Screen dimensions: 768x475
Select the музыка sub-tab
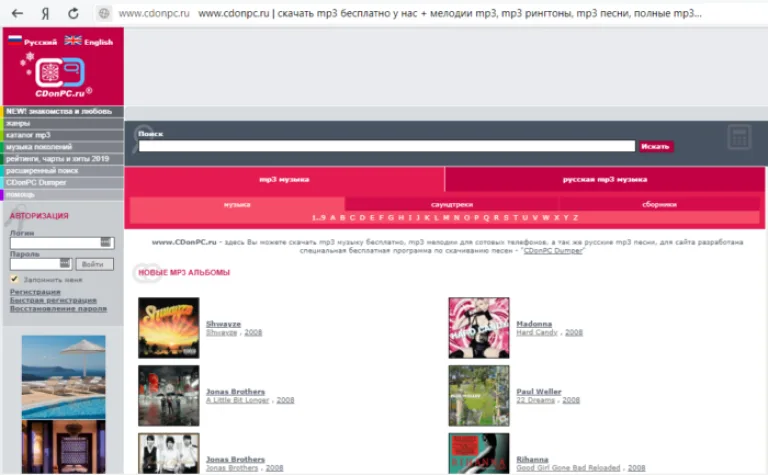[237, 205]
